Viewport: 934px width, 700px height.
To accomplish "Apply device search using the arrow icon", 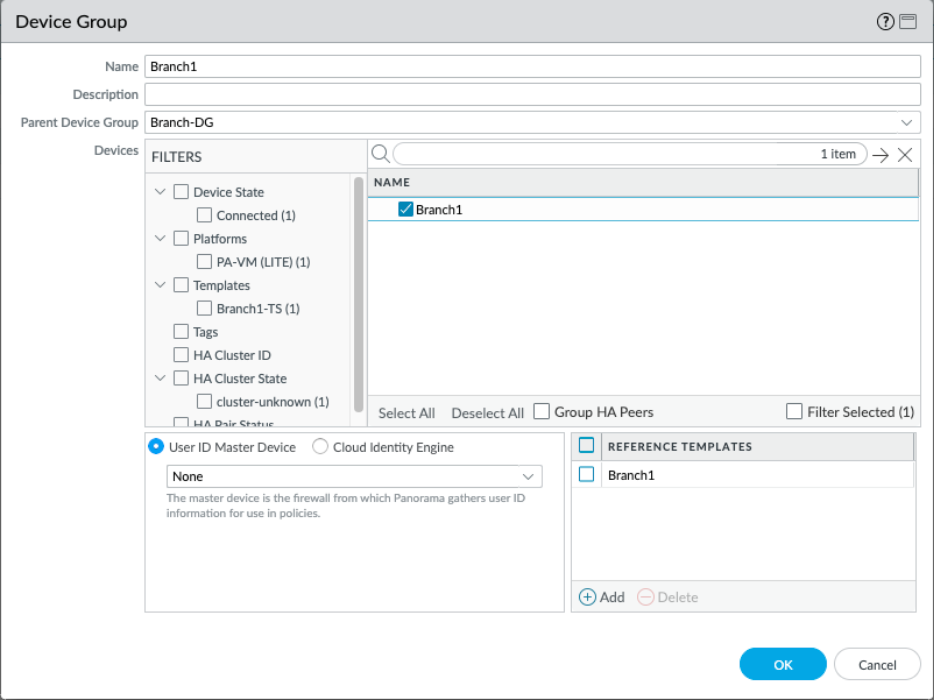I will 880,155.
